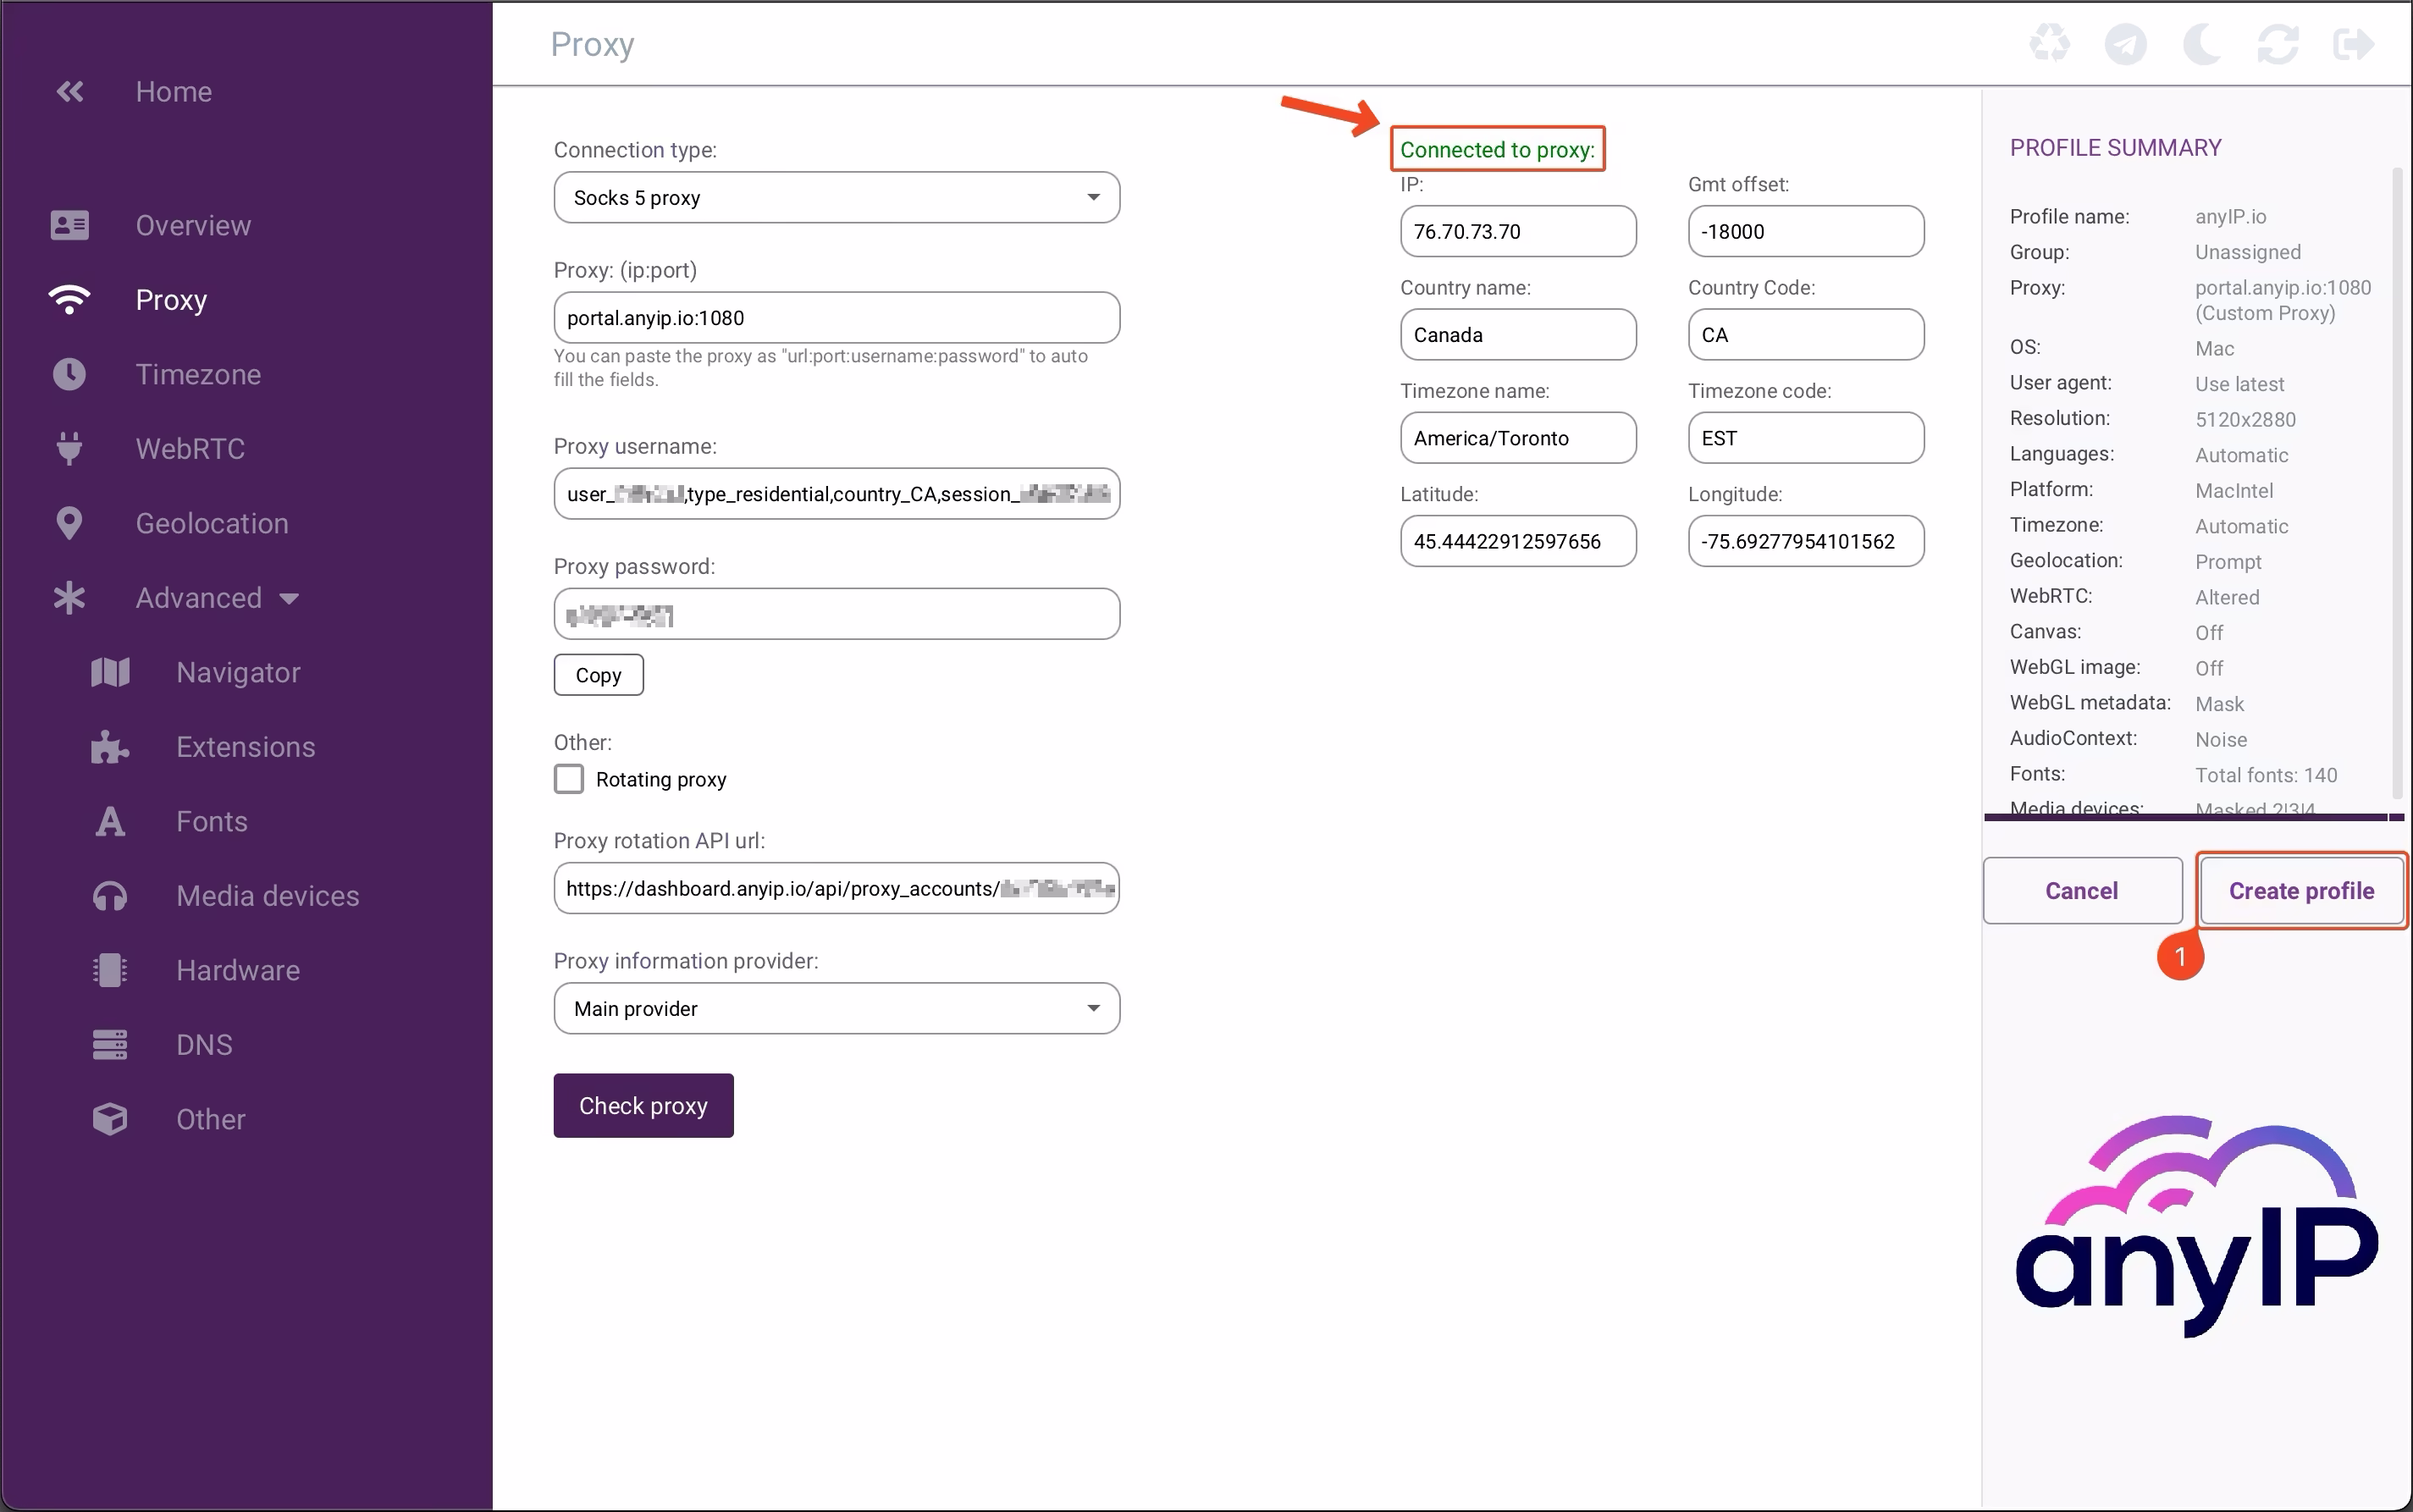The image size is (2413, 1512).
Task: Open Timezone settings via the clock icon
Action: click(x=68, y=374)
